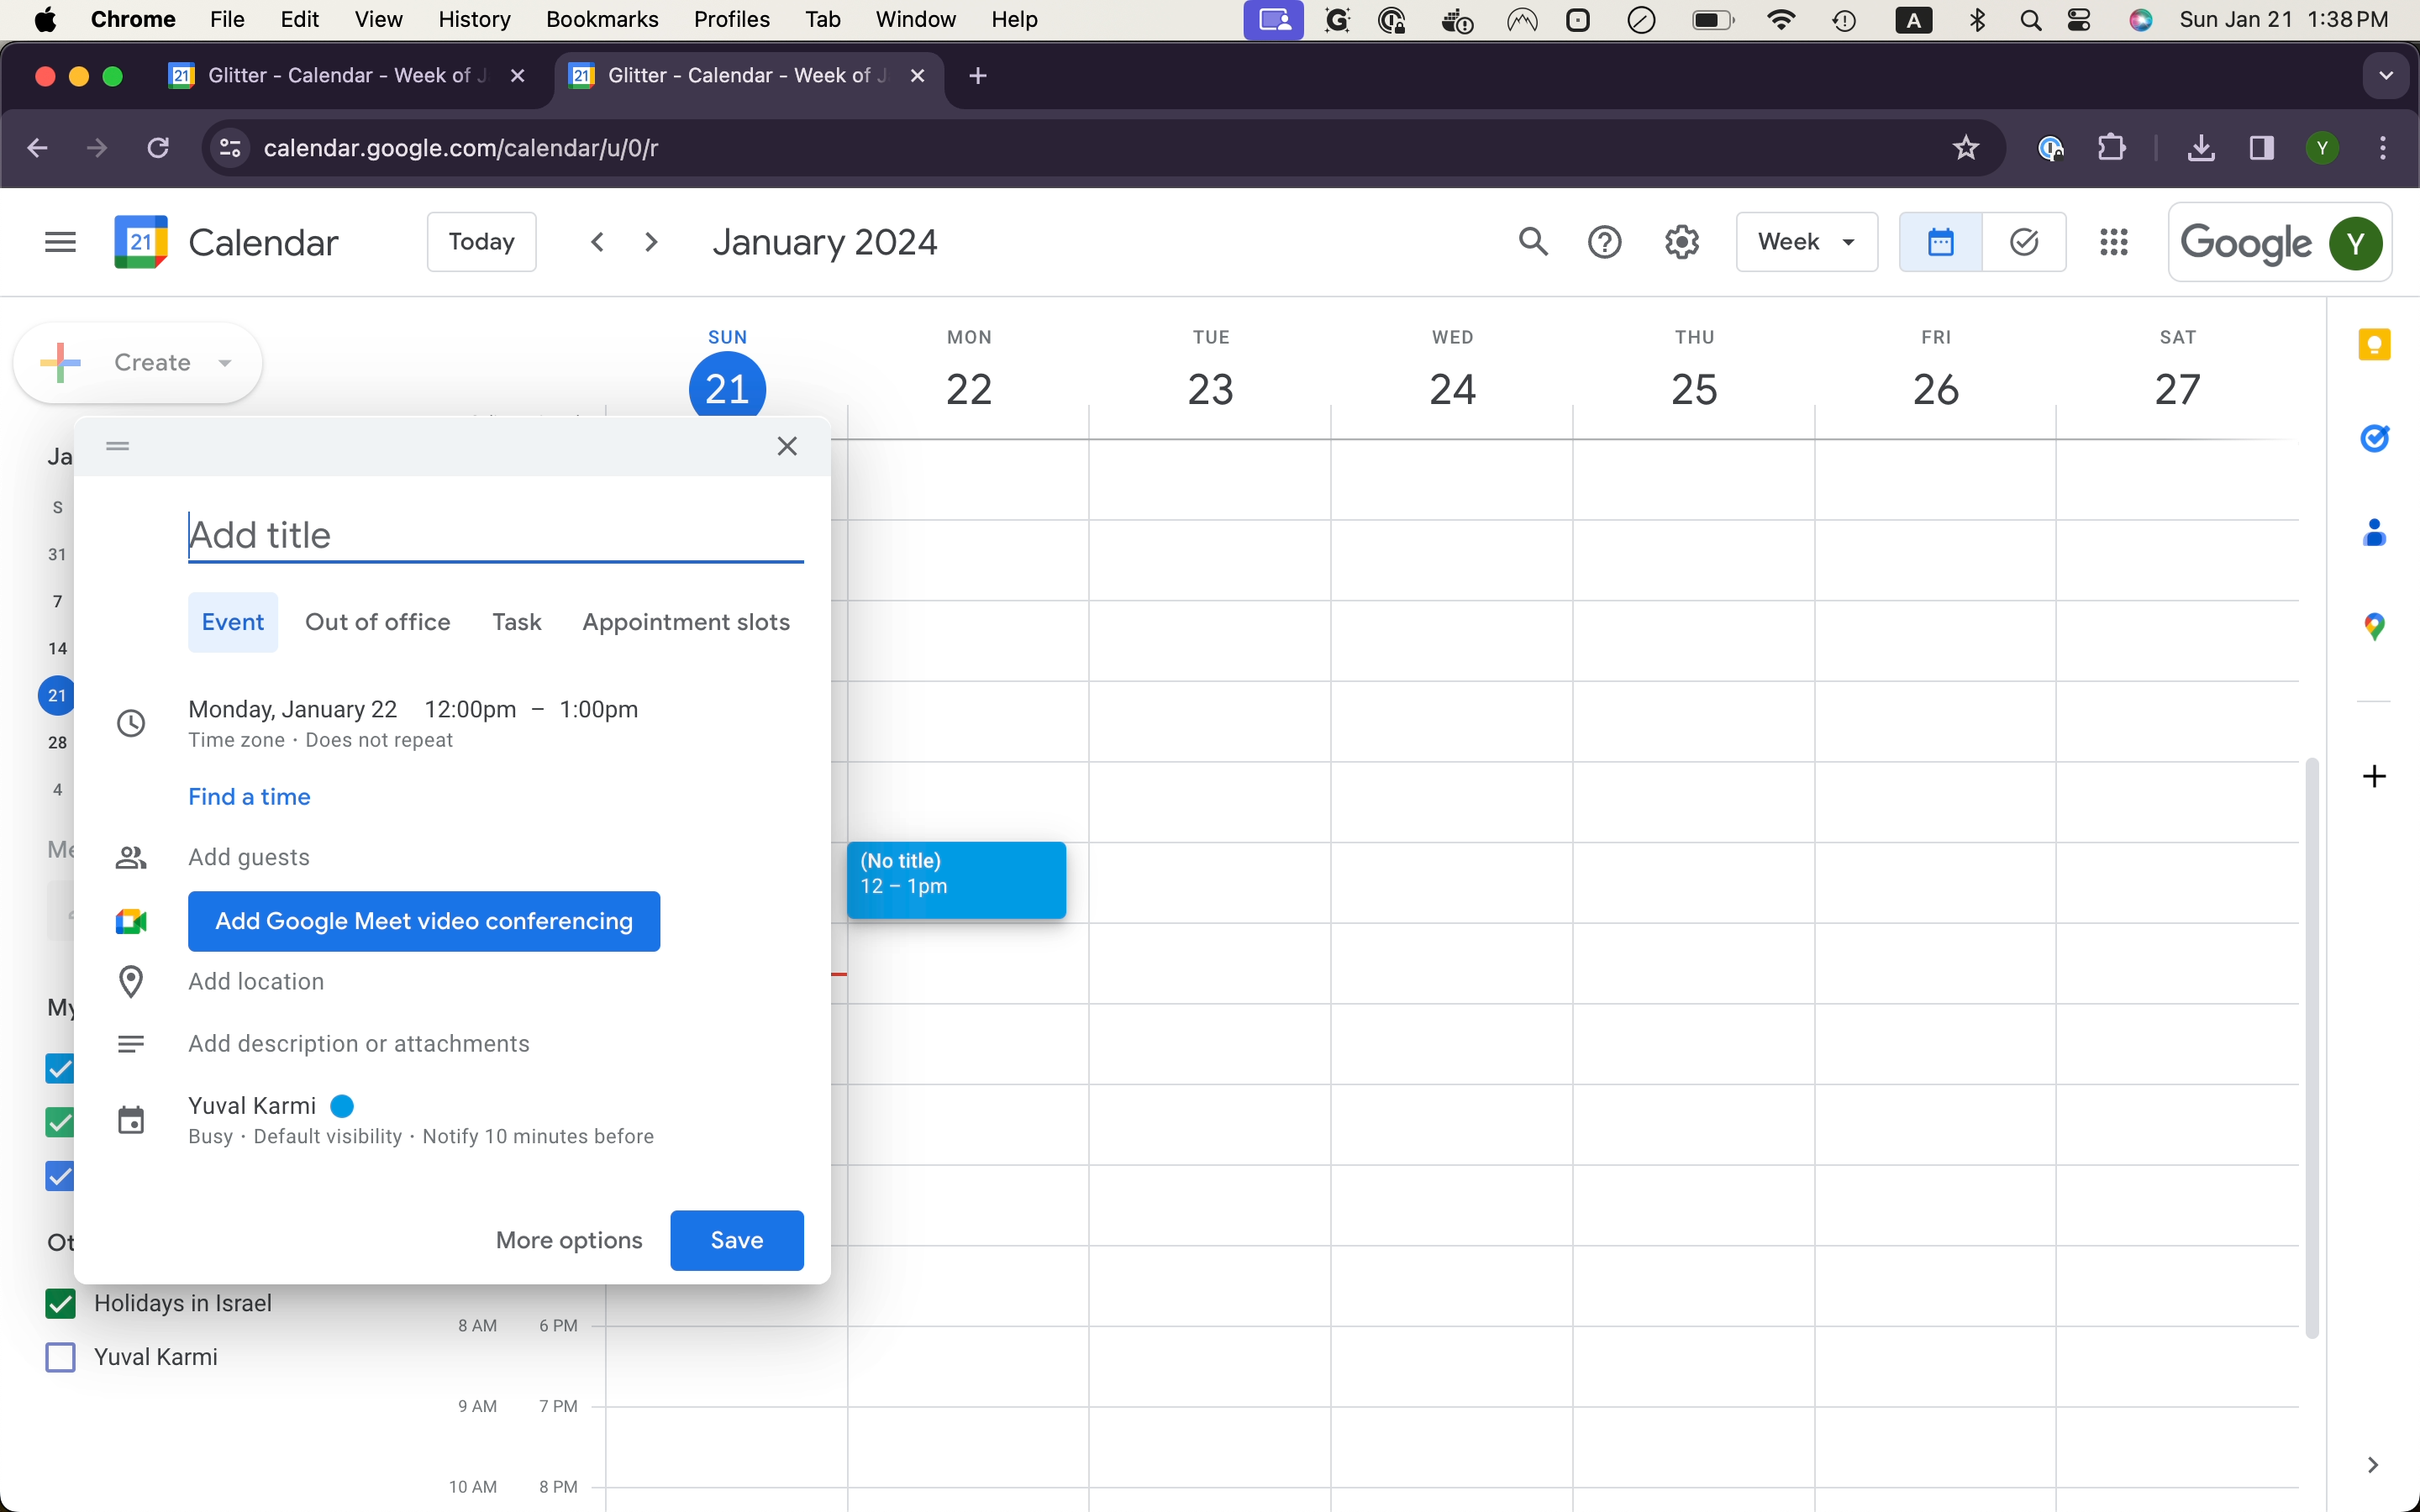The height and width of the screenshot is (1512, 2420).
Task: Expand the Week view dropdown selector
Action: tap(1802, 242)
